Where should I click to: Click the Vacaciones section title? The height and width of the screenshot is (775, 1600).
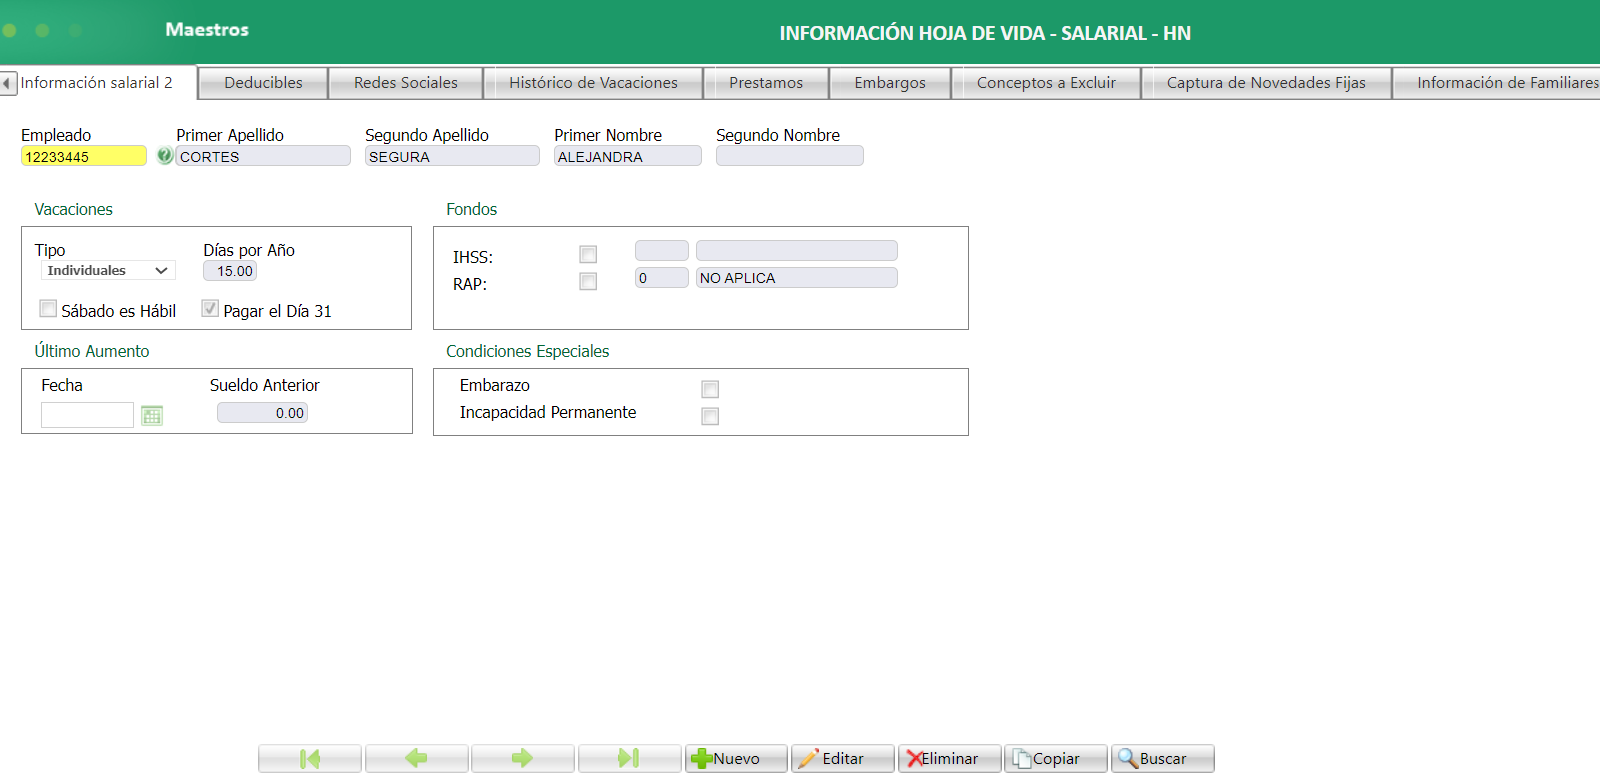coord(74,209)
